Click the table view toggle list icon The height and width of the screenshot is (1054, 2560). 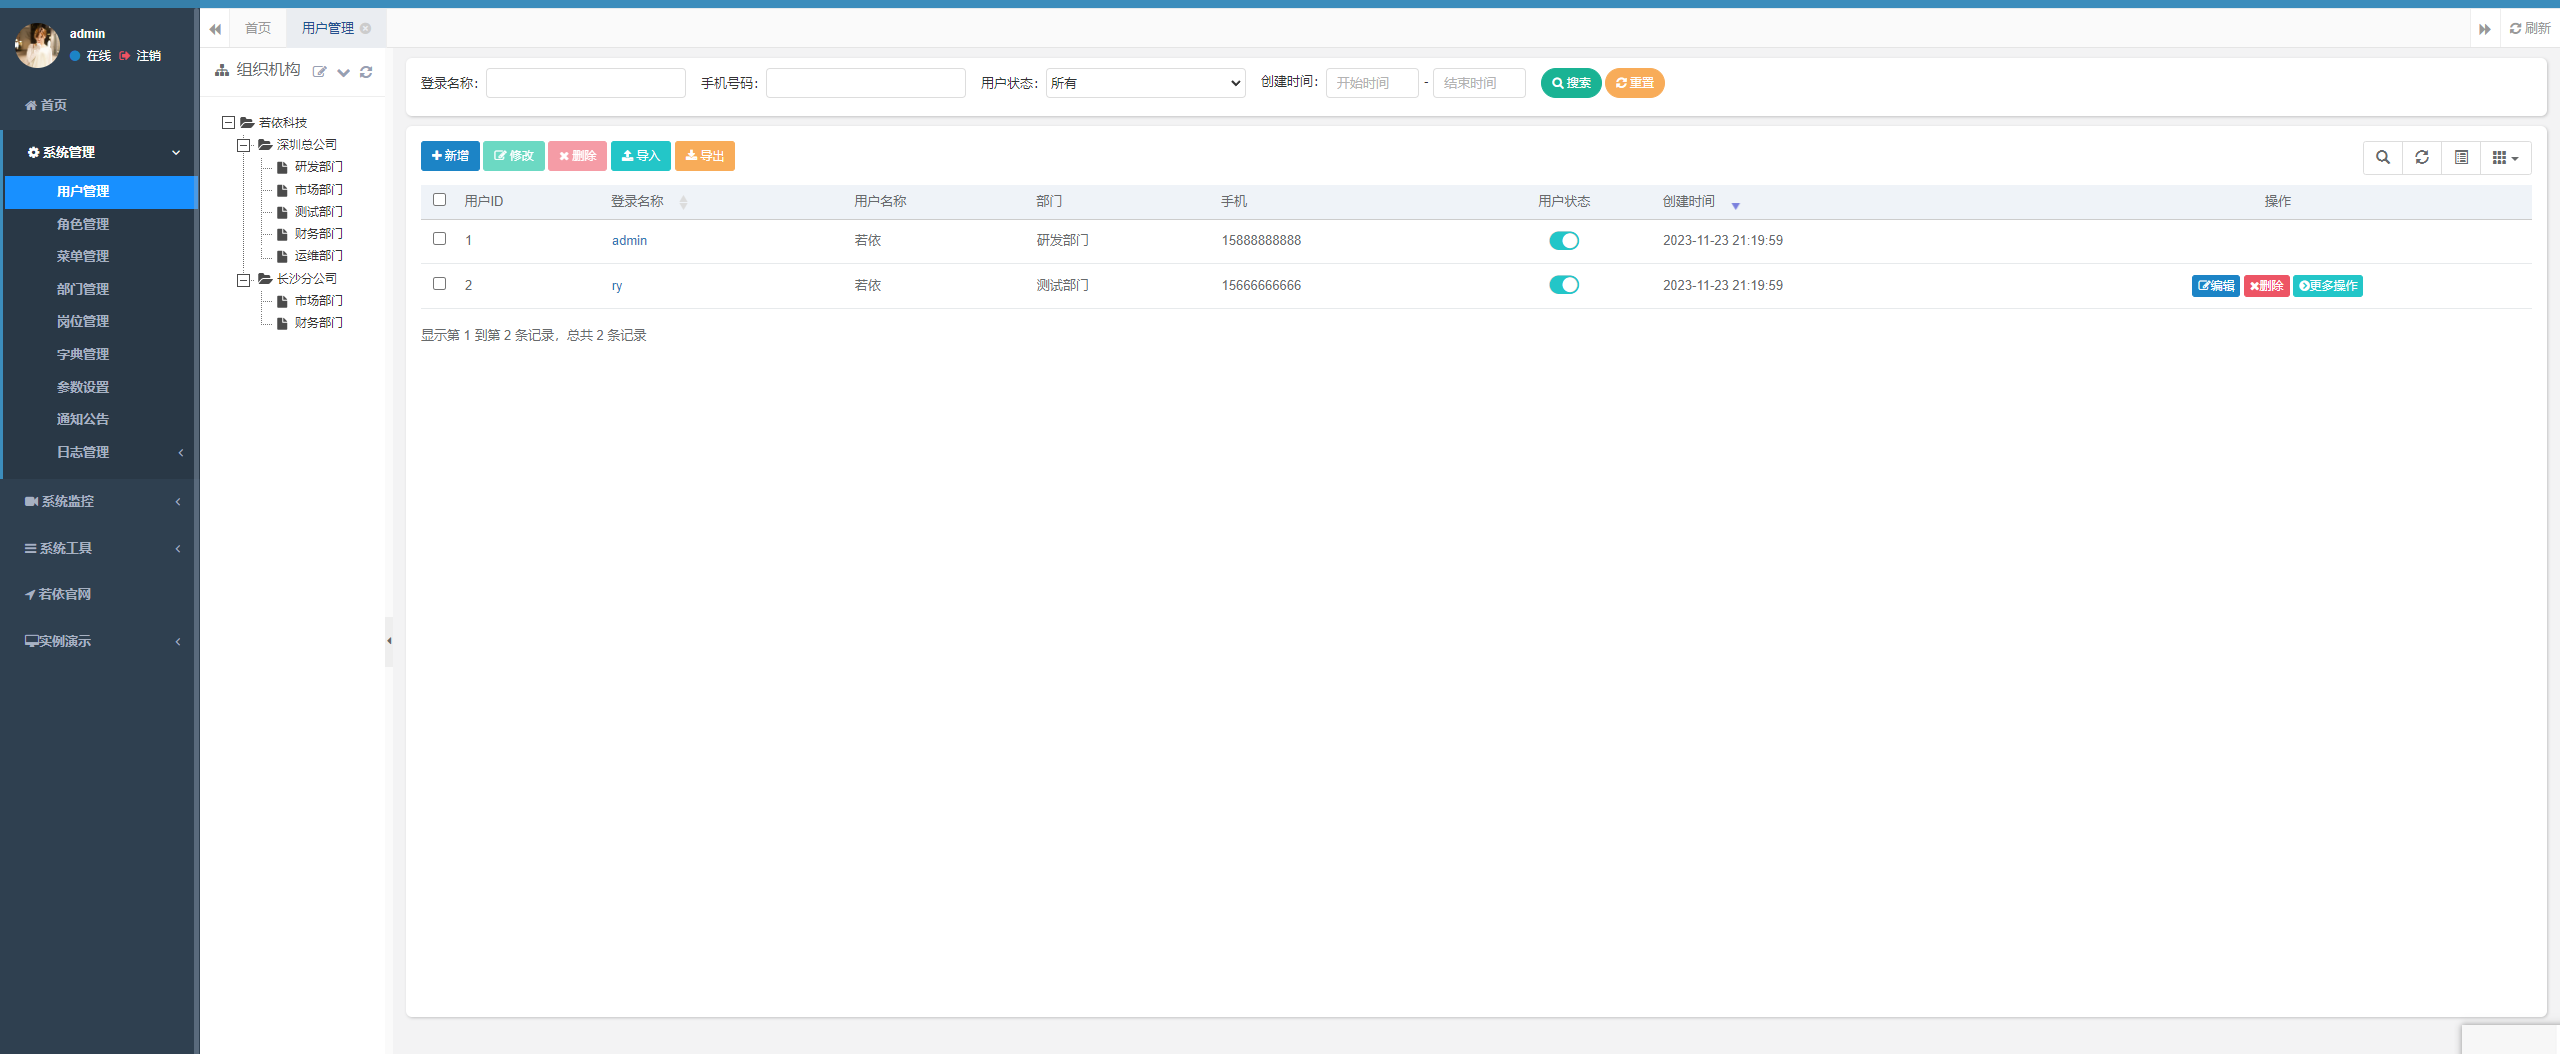point(2461,157)
